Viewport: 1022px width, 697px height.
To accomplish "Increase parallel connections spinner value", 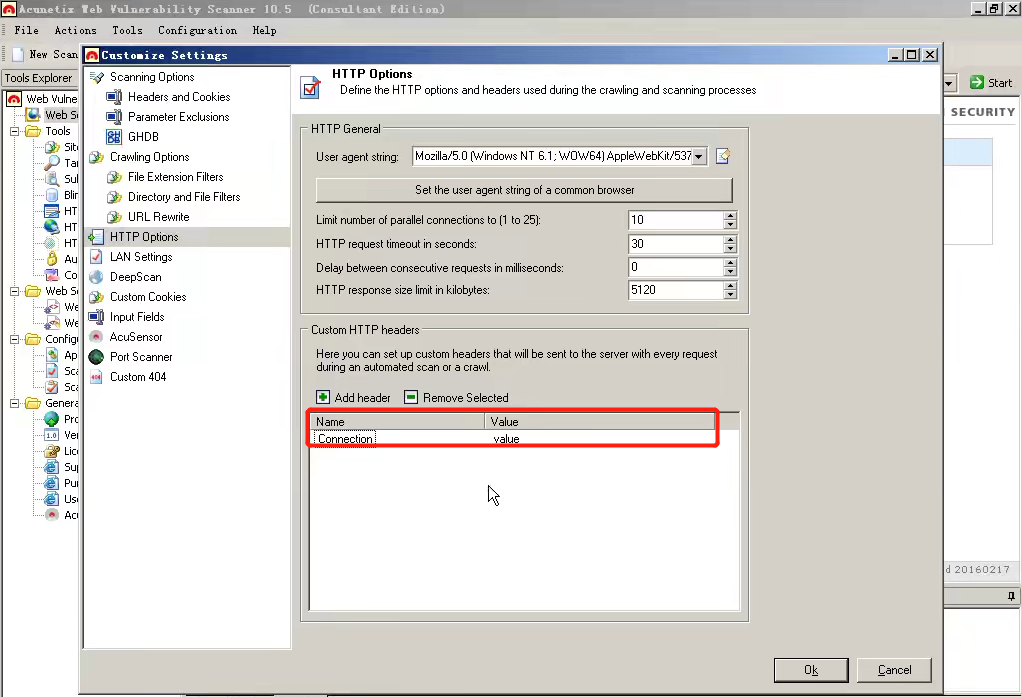I will [x=730, y=216].
